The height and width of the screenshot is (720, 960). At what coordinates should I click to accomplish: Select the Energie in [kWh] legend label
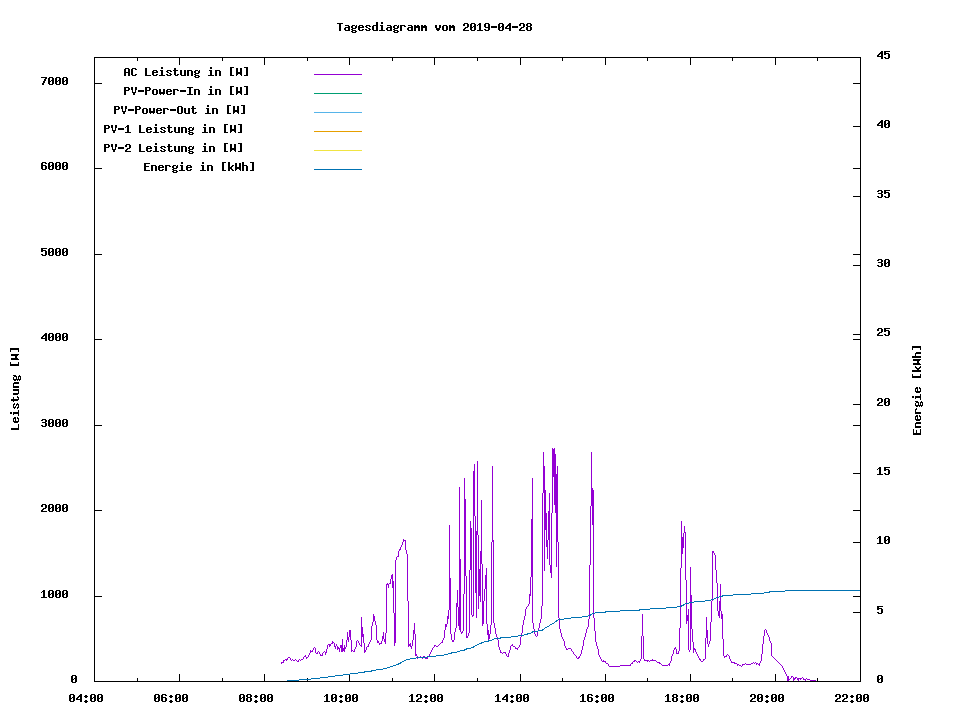(x=199, y=167)
